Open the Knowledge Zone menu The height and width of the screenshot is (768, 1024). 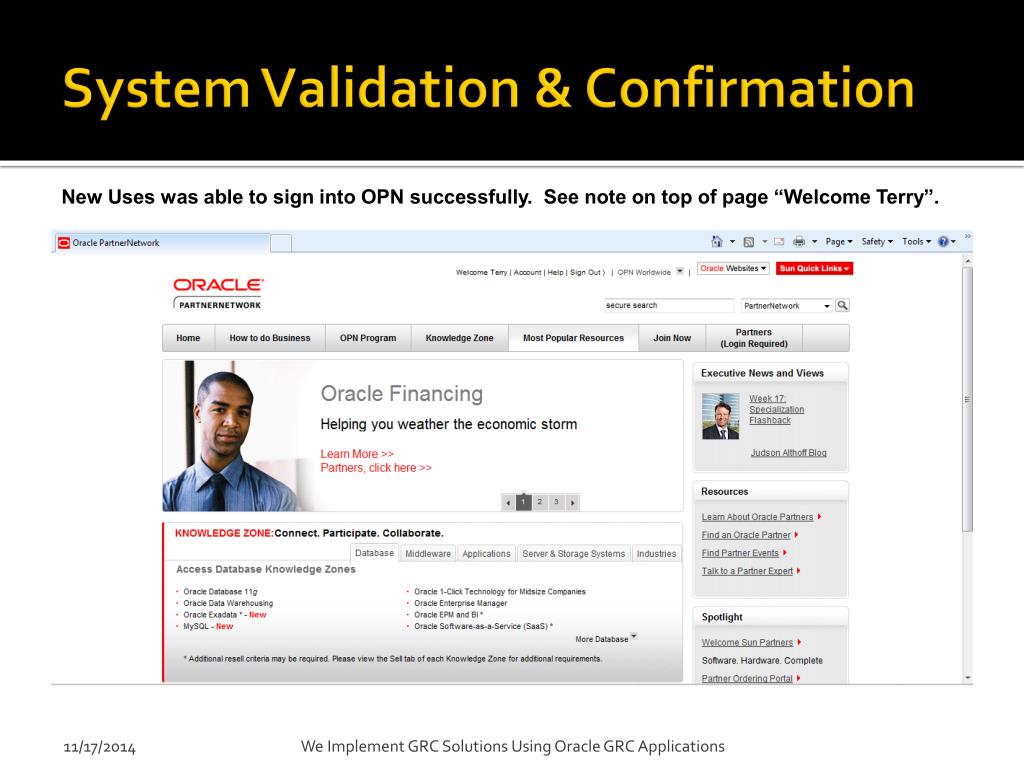pos(459,338)
